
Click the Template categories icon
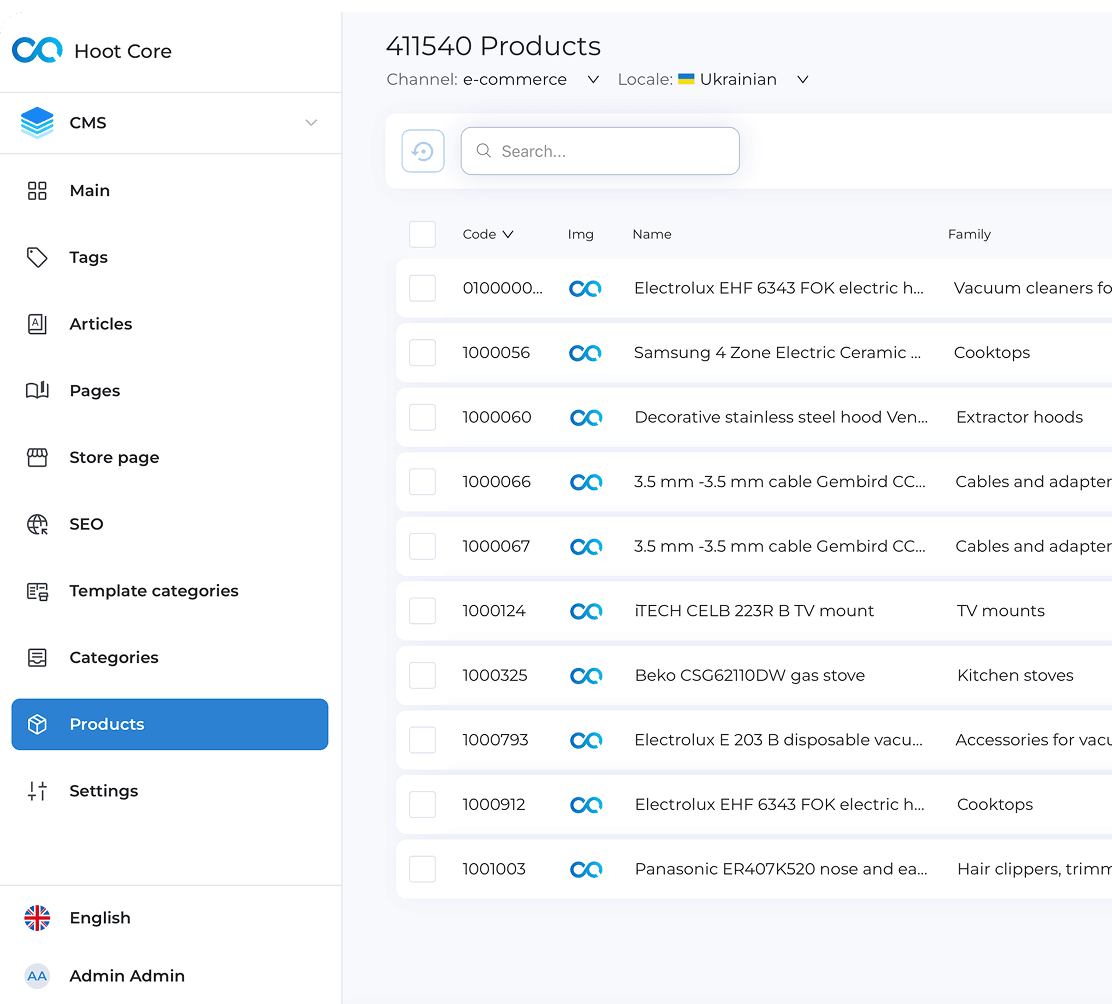(37, 591)
